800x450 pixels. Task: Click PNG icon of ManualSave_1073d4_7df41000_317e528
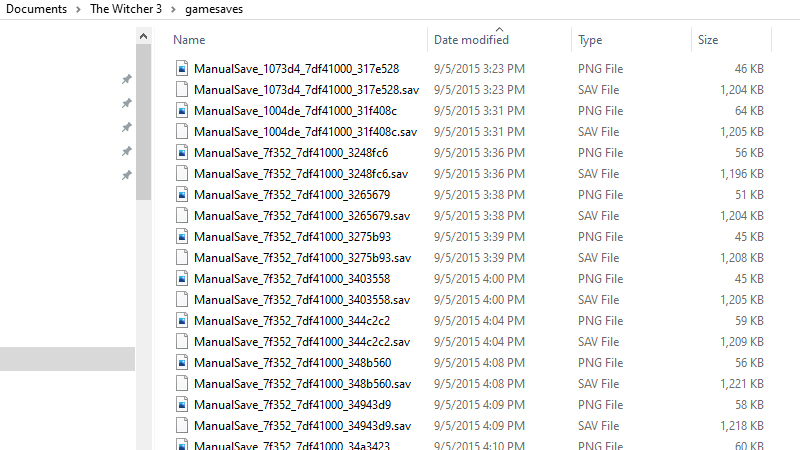tap(182, 68)
